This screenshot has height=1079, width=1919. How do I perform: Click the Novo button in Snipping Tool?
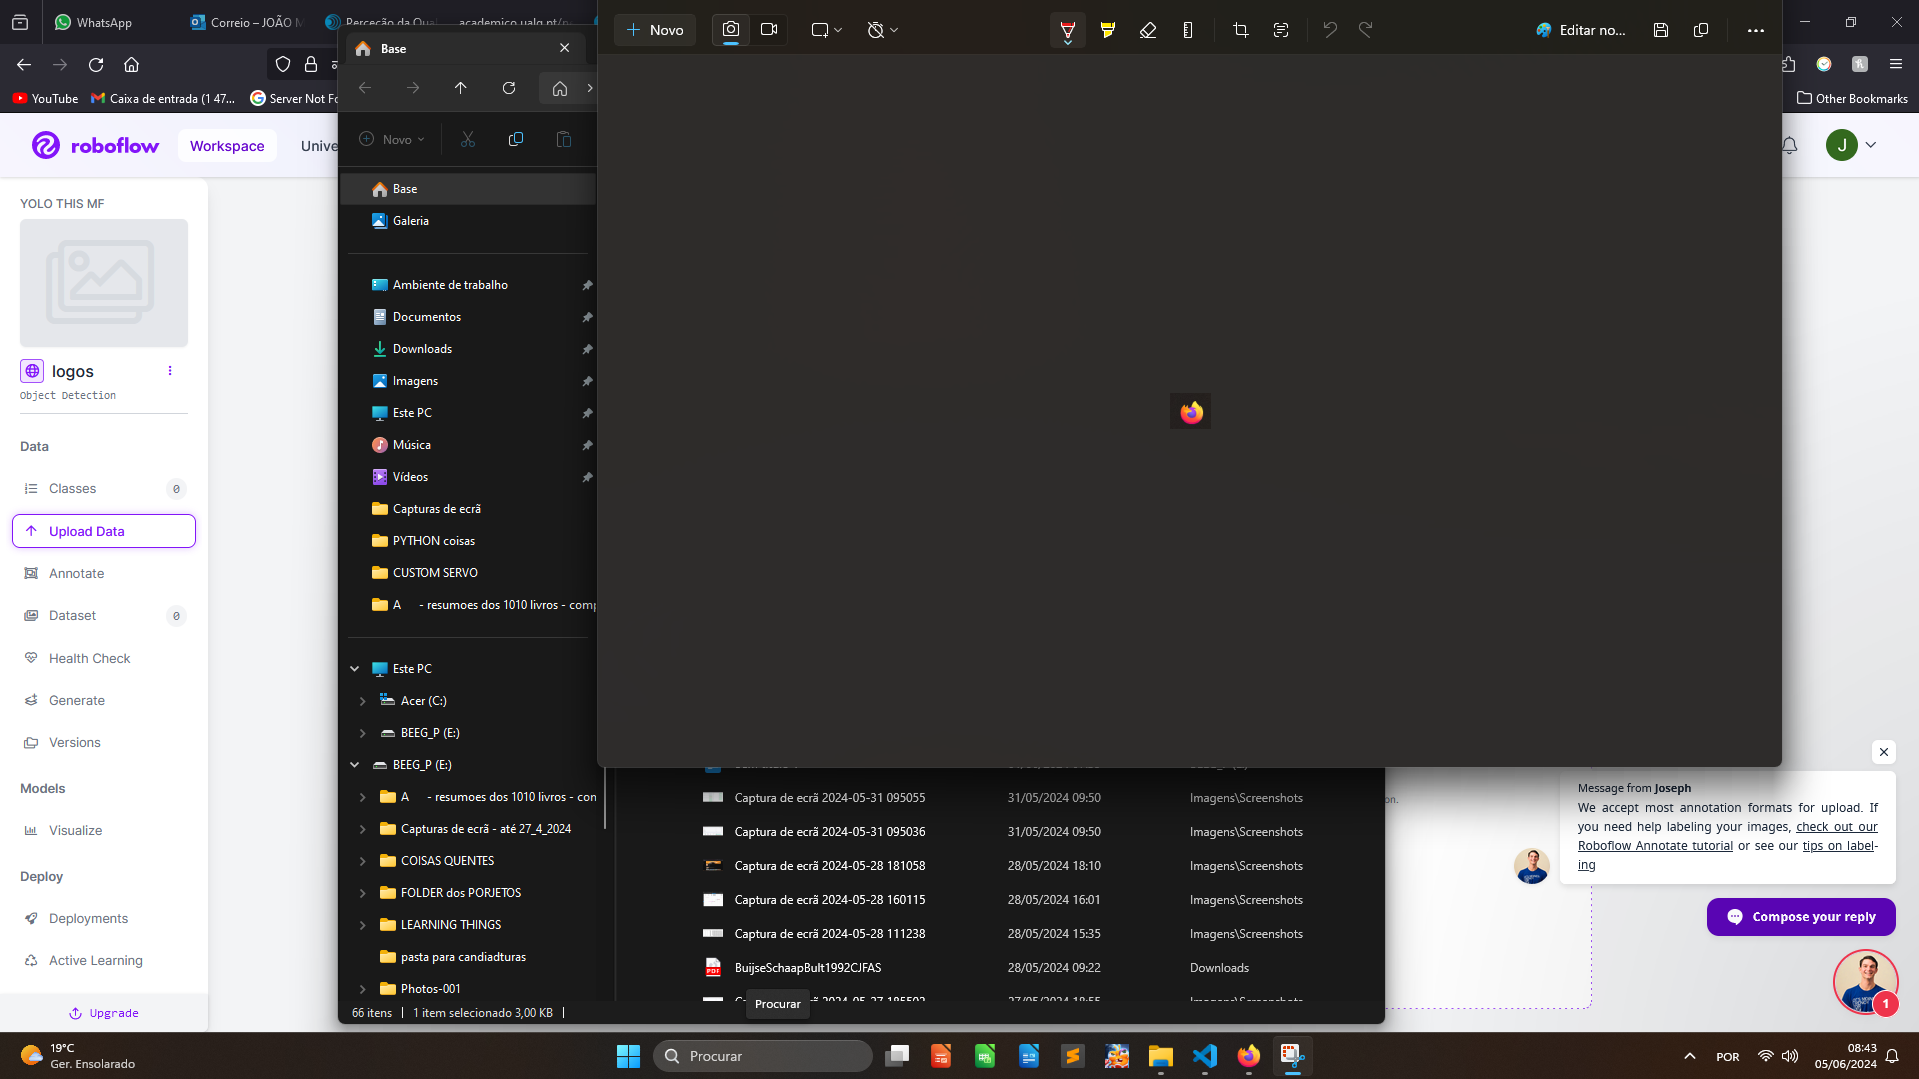point(655,30)
